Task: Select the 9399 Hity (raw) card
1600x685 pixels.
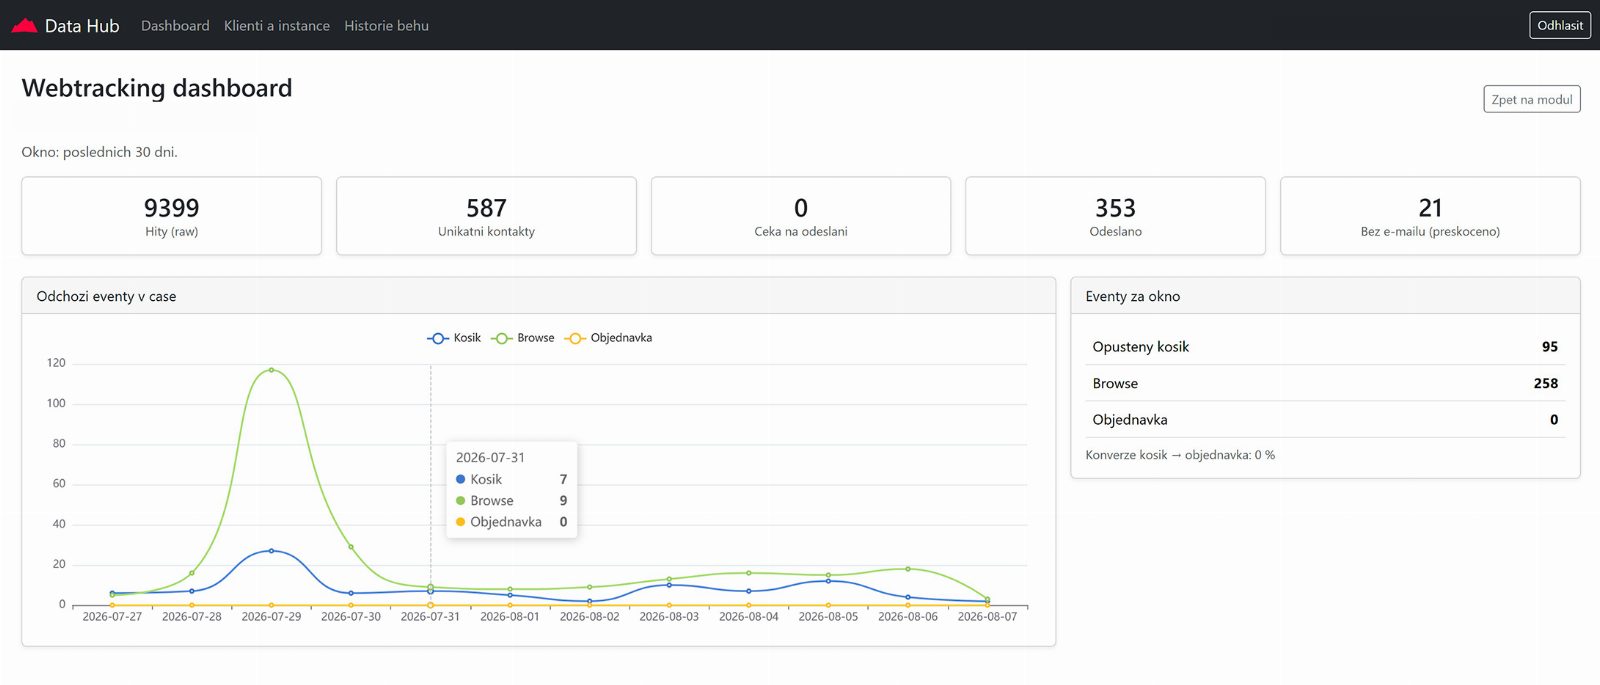Action: 172,216
